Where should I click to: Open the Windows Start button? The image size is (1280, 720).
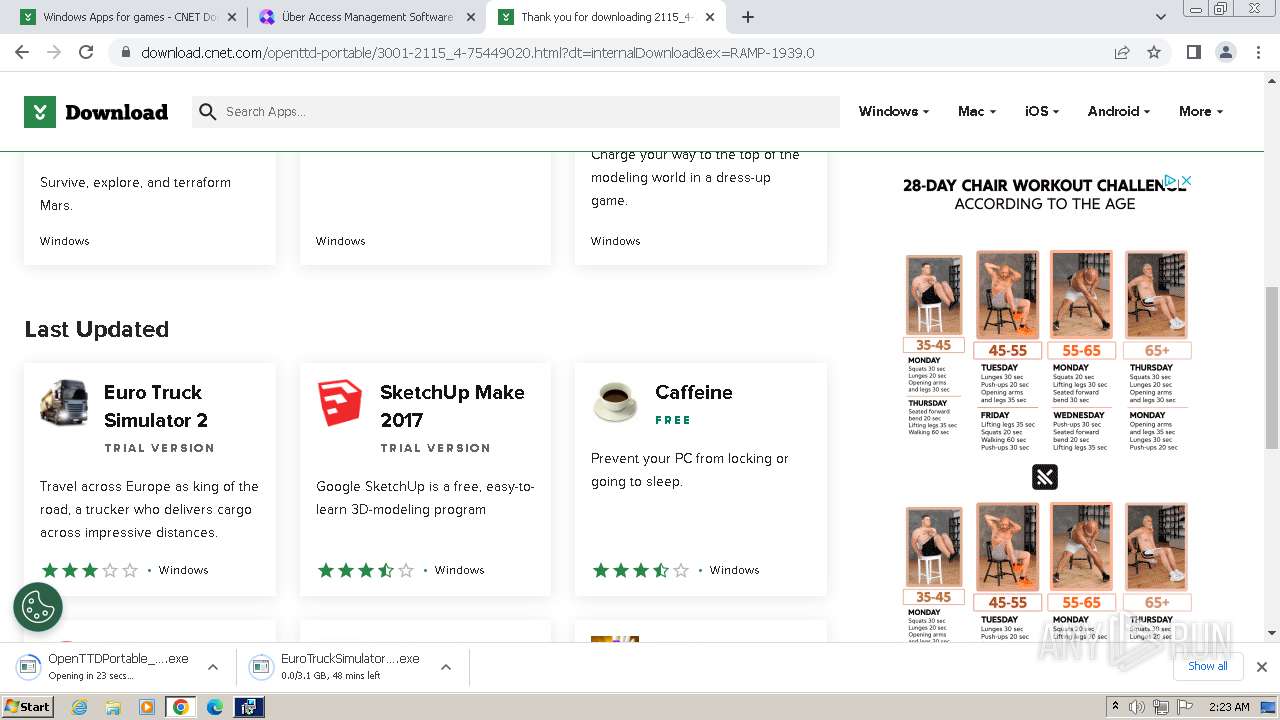pyautogui.click(x=28, y=707)
